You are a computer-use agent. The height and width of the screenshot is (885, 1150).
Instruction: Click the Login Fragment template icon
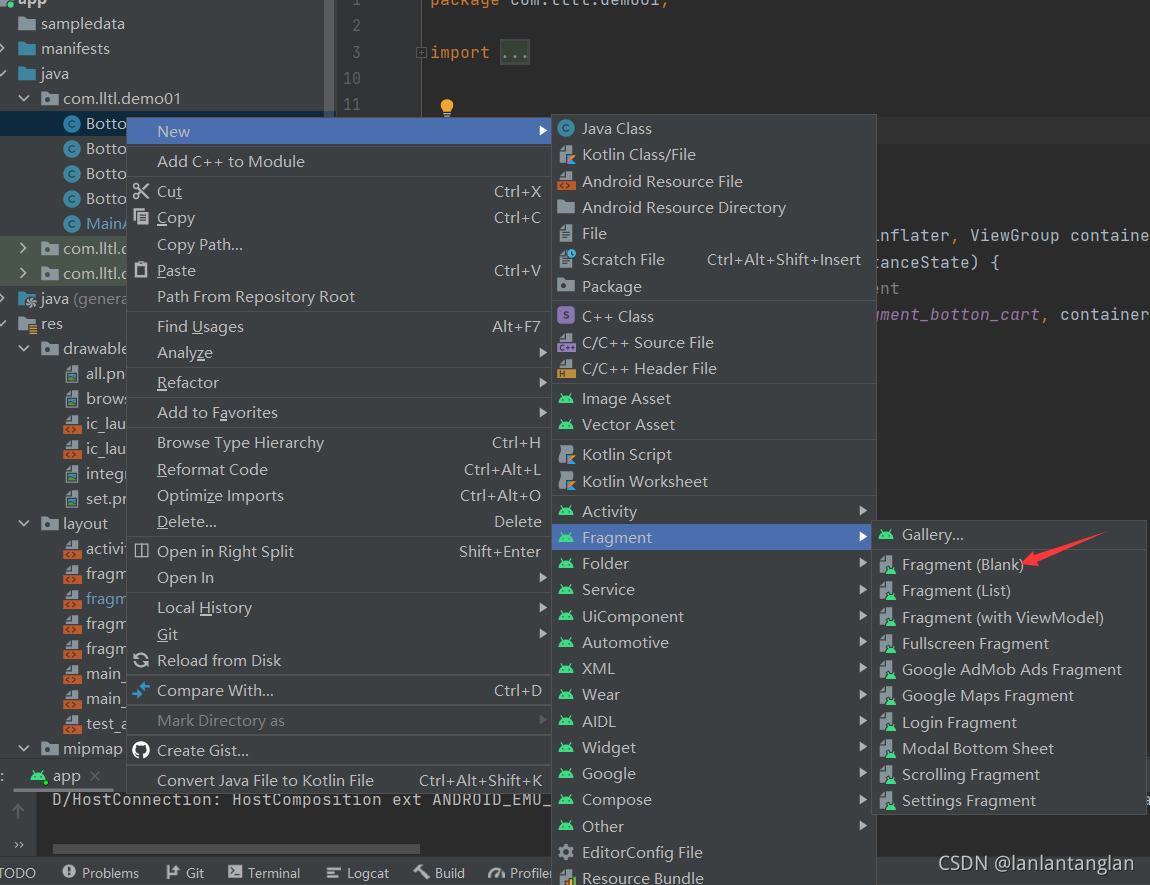click(887, 722)
